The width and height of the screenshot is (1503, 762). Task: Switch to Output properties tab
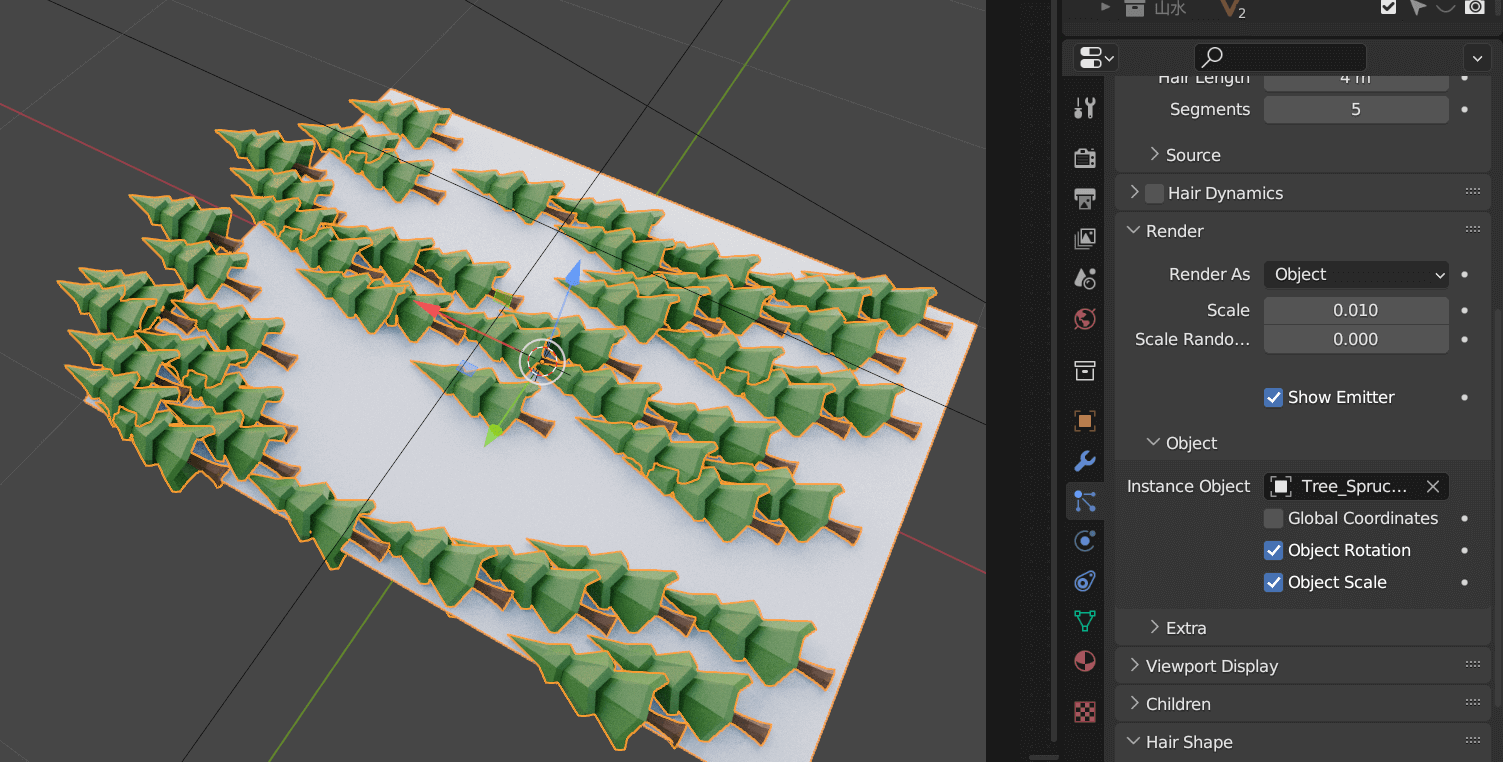(1085, 199)
